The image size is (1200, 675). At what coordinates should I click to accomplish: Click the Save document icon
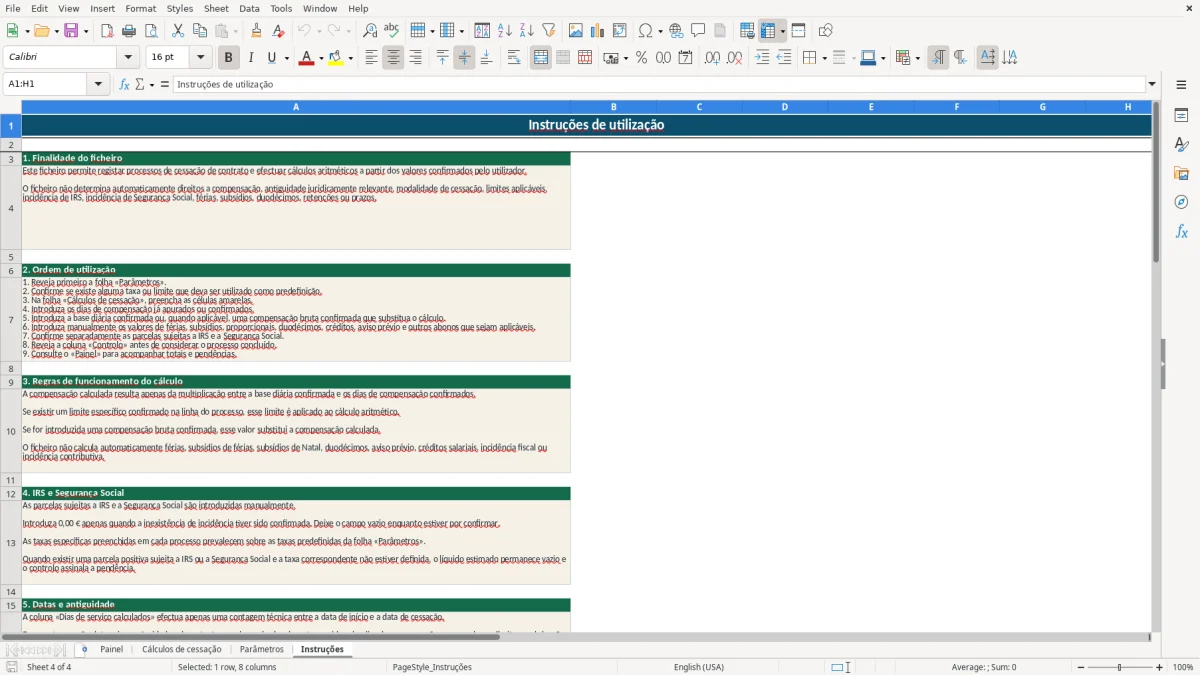71,31
